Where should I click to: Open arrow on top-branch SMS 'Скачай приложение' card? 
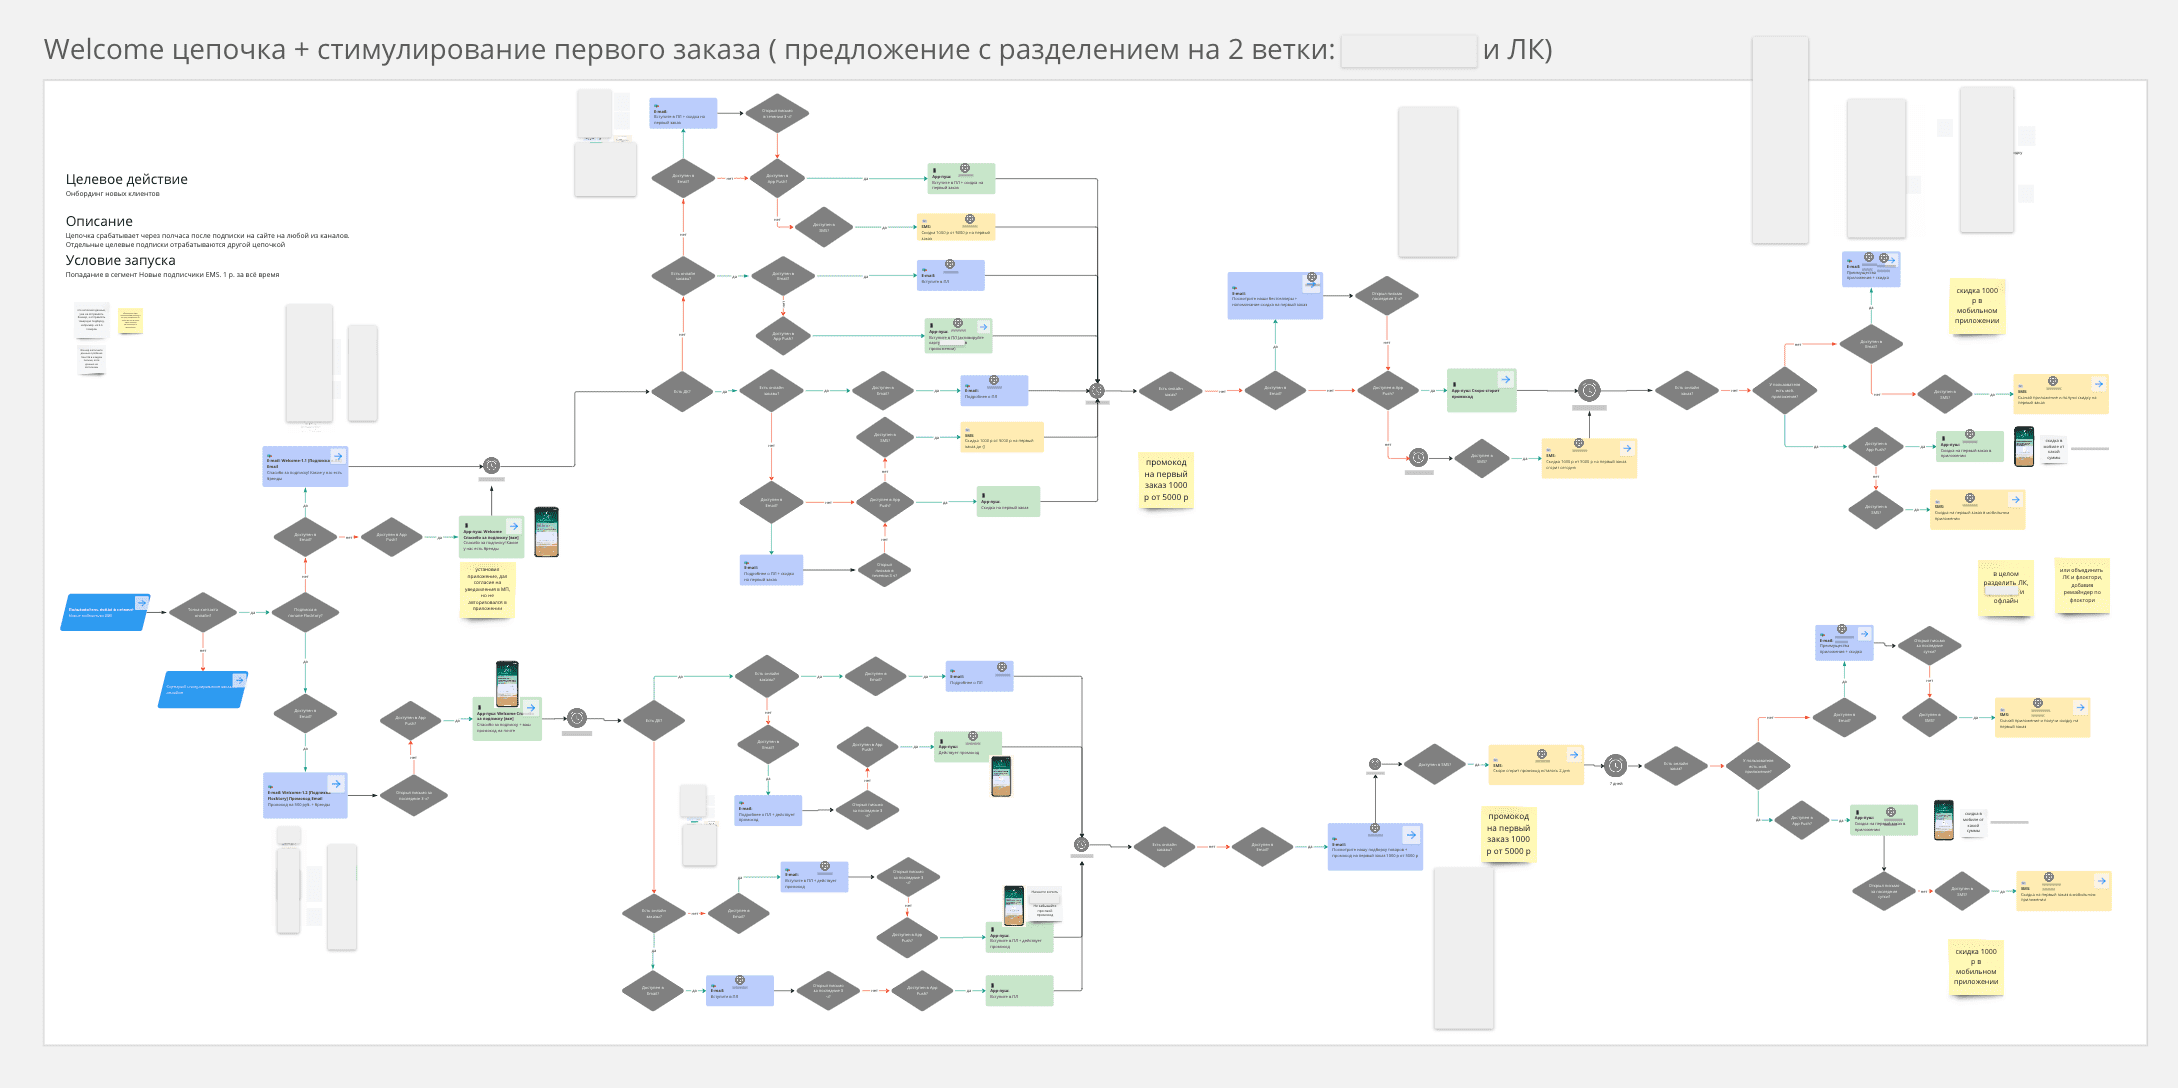click(x=2098, y=384)
